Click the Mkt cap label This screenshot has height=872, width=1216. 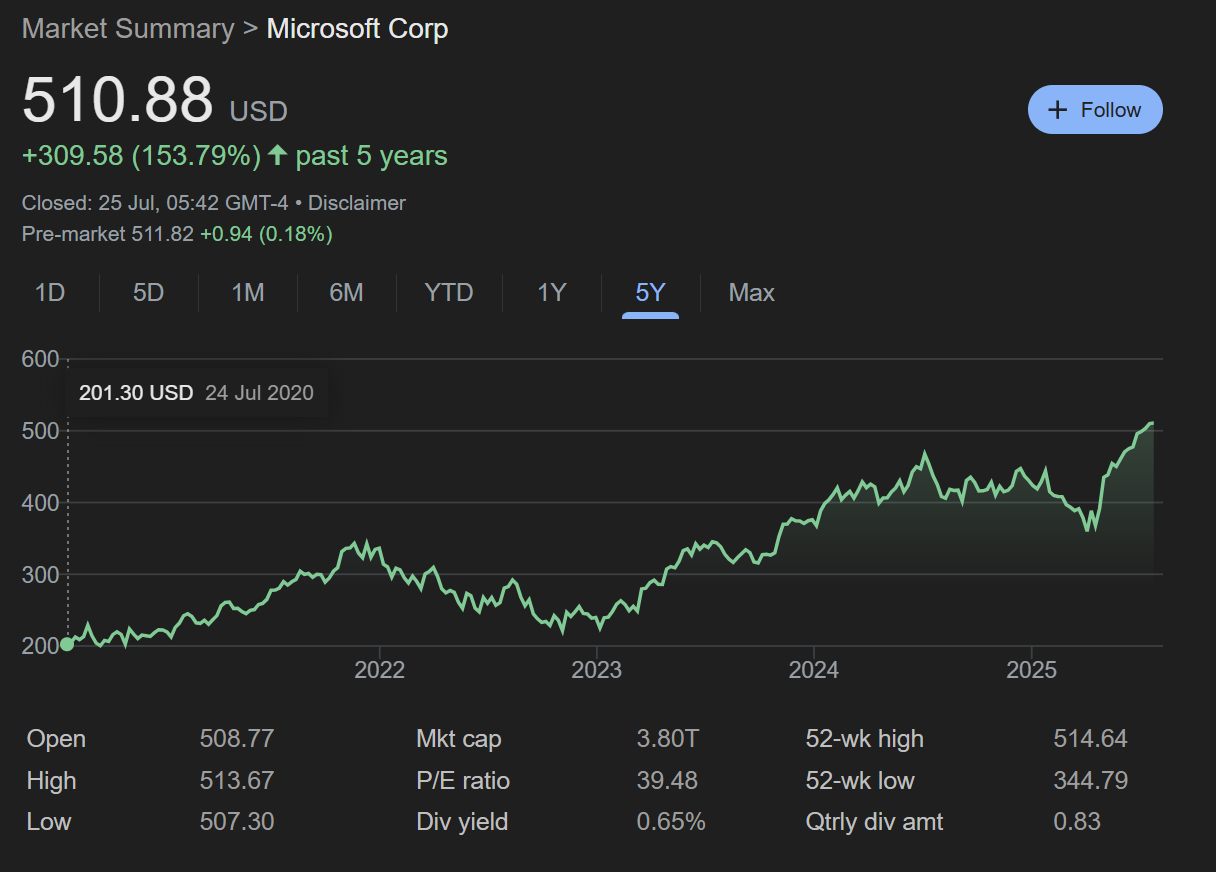pyautogui.click(x=459, y=739)
